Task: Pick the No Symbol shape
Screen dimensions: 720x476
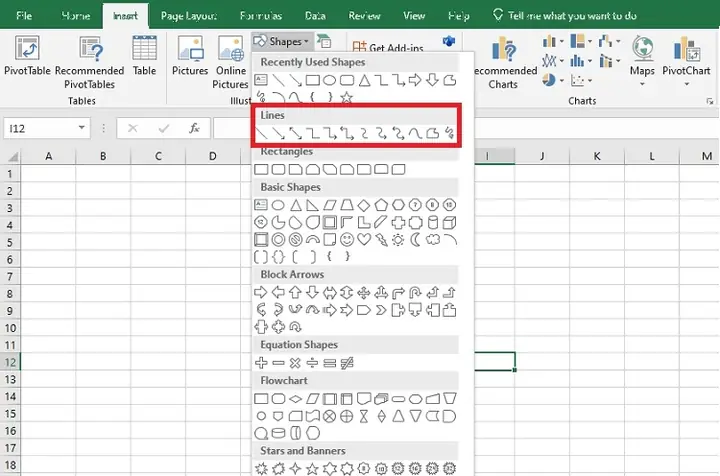Action: [295, 240]
